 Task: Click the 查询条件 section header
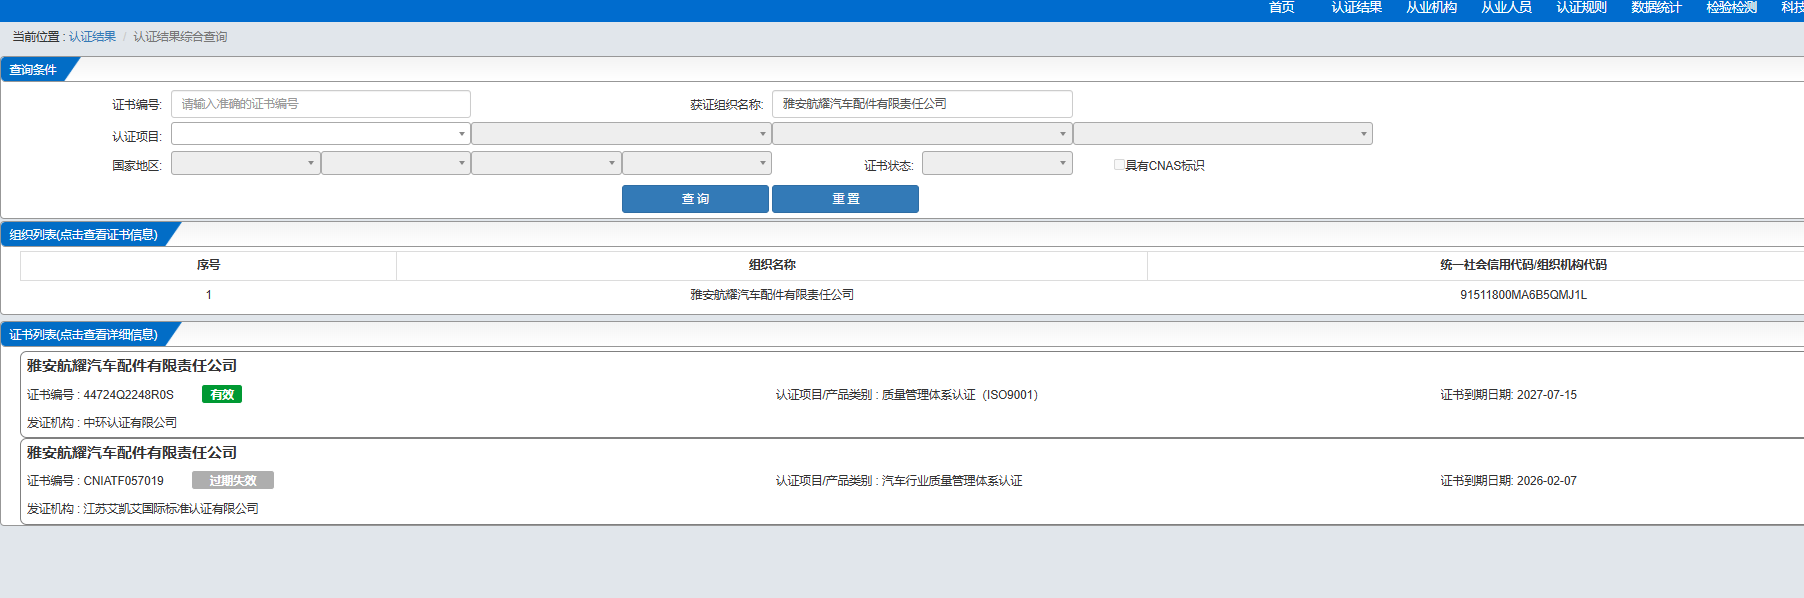tap(33, 70)
